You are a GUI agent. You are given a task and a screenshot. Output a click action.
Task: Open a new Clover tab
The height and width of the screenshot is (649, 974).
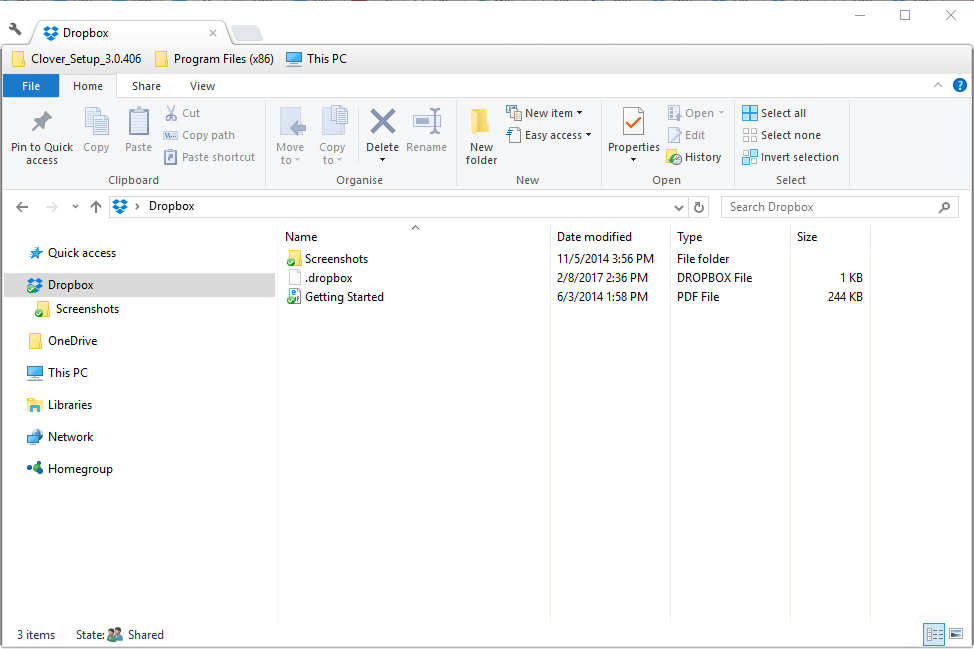tap(247, 33)
